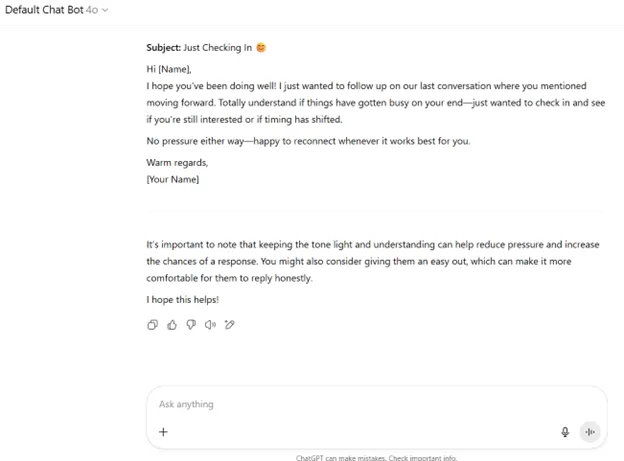Copy the response with the copy icon
Image resolution: width=624 pixels, height=461 pixels.
152,325
